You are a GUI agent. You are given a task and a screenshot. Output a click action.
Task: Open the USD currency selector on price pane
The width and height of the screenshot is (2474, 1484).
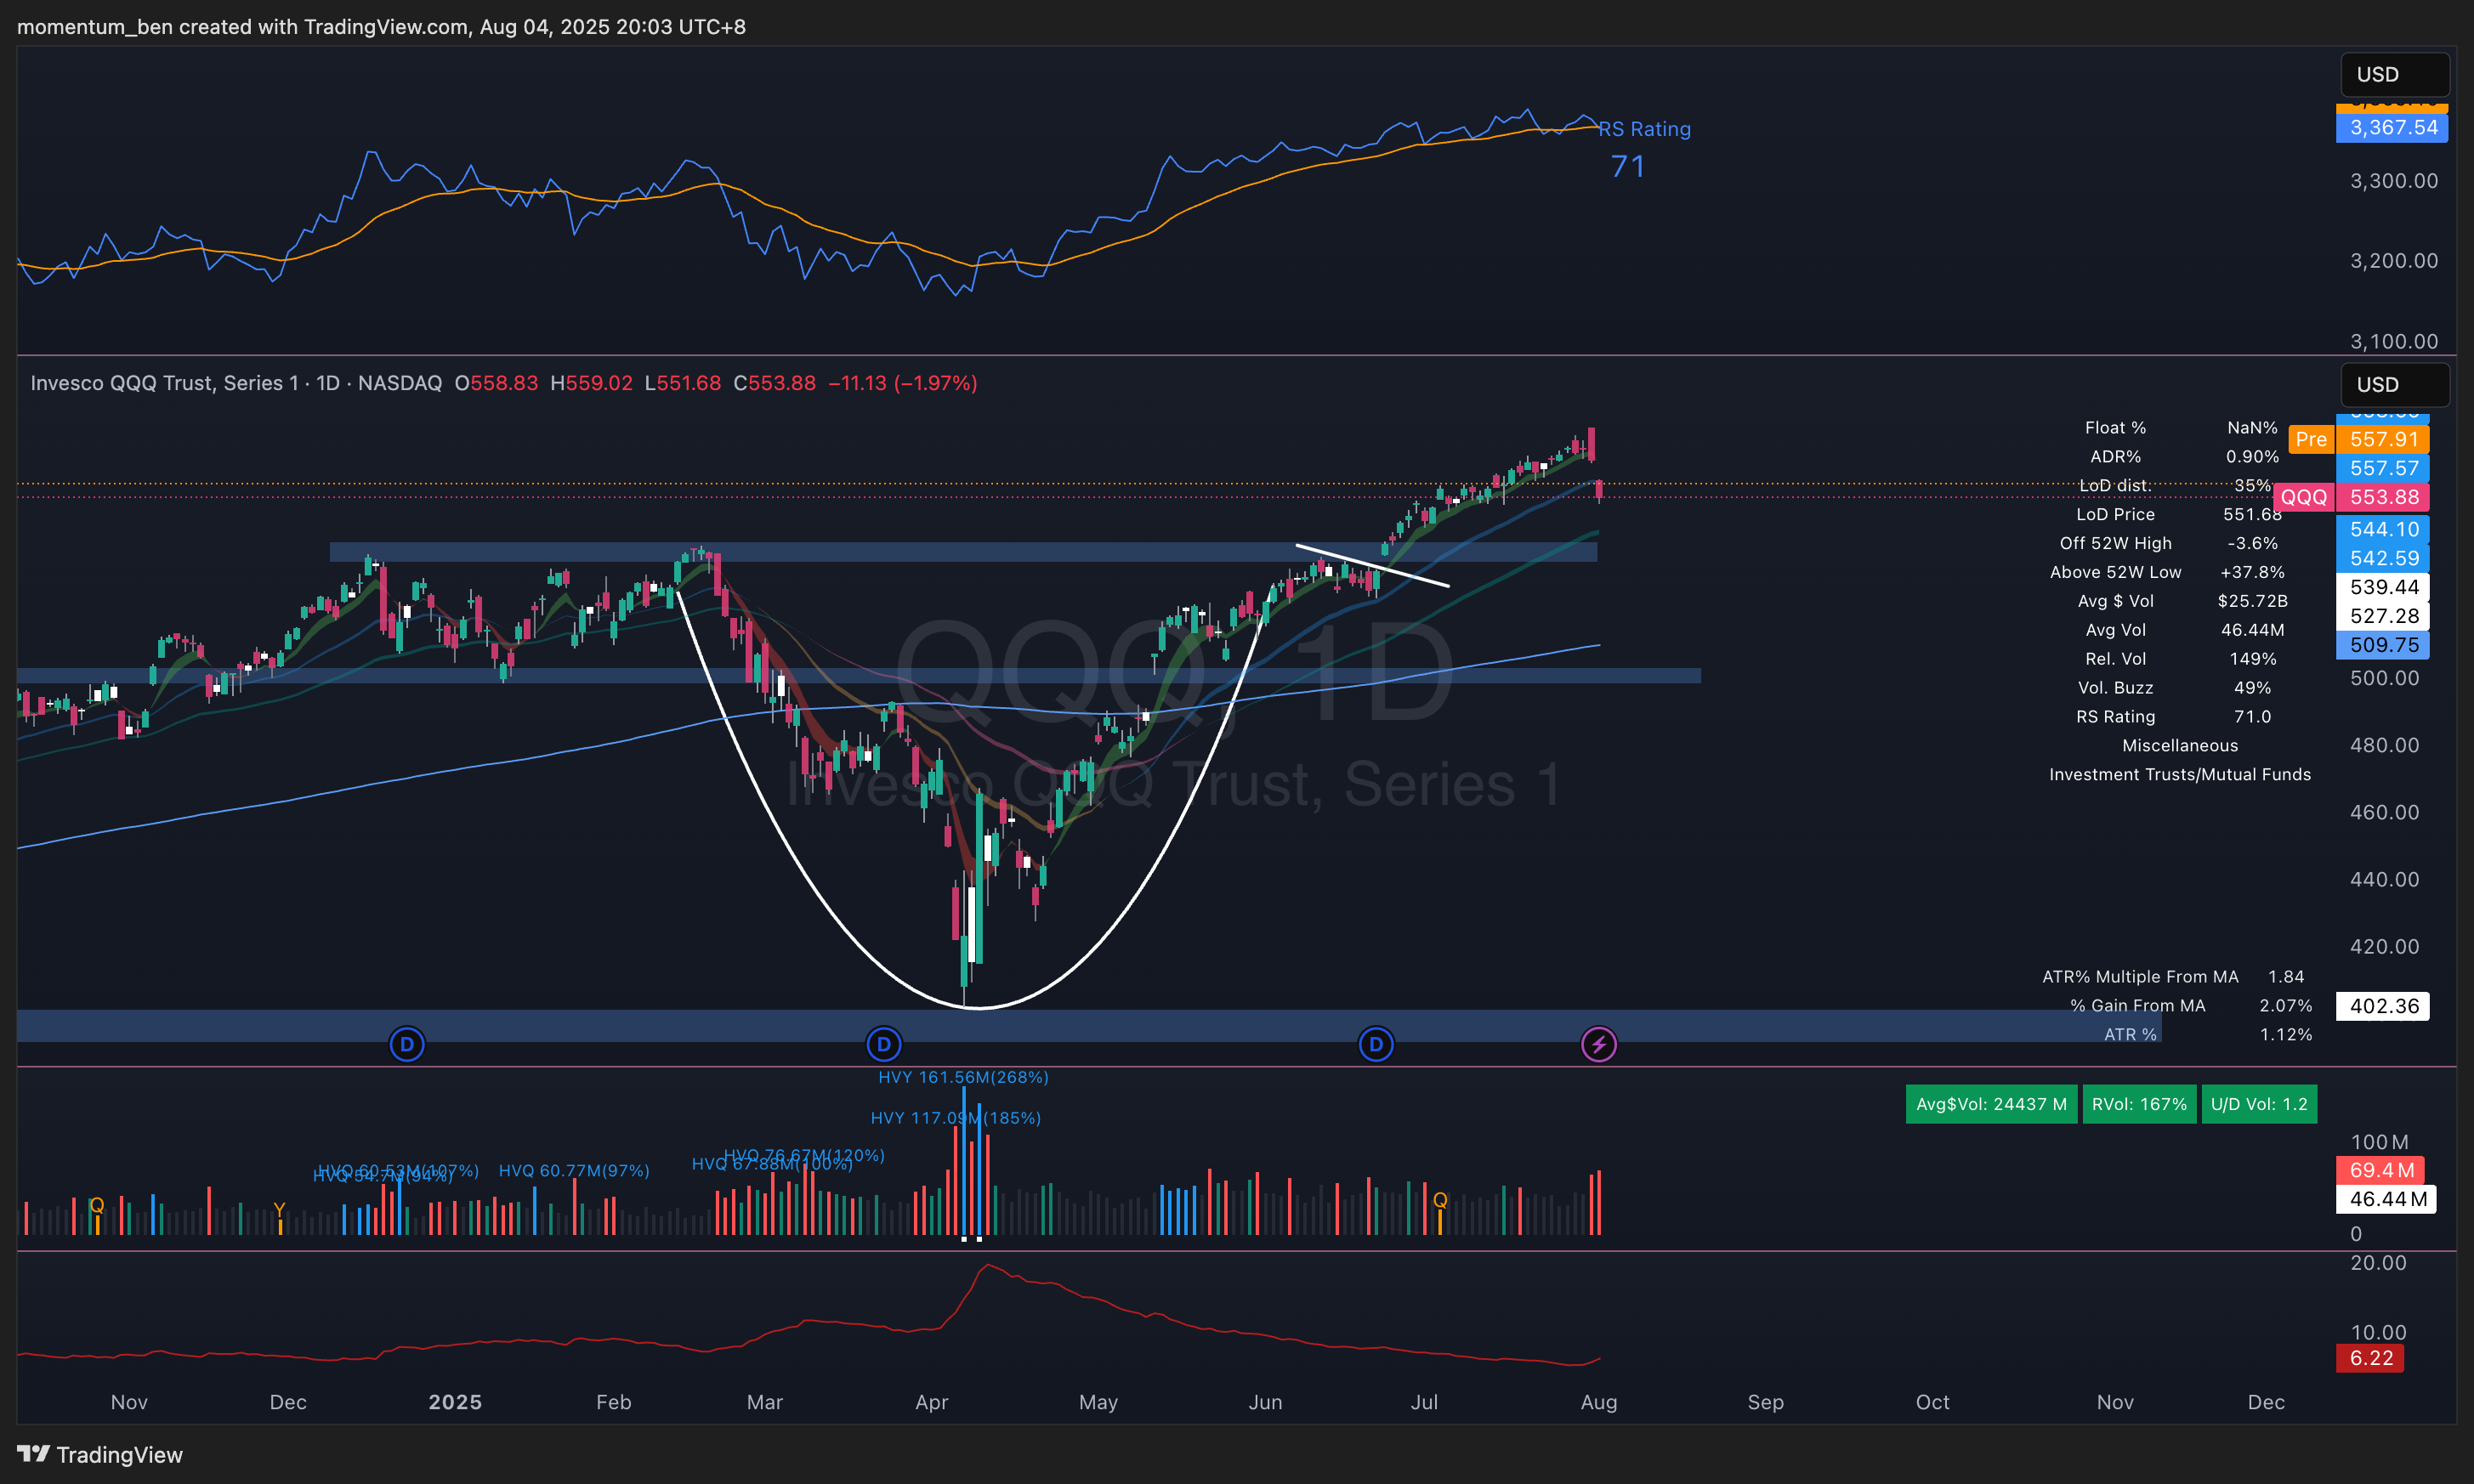click(x=2393, y=385)
